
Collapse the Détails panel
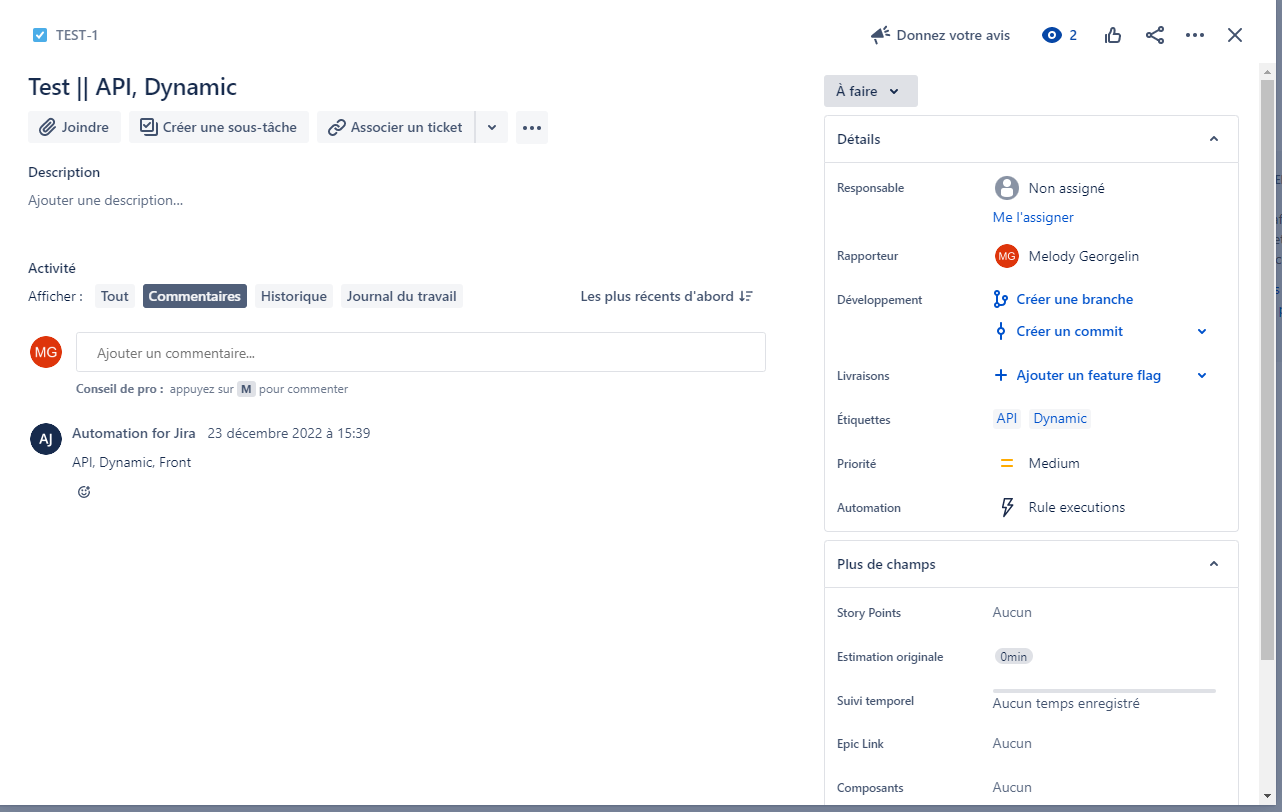click(x=1213, y=139)
